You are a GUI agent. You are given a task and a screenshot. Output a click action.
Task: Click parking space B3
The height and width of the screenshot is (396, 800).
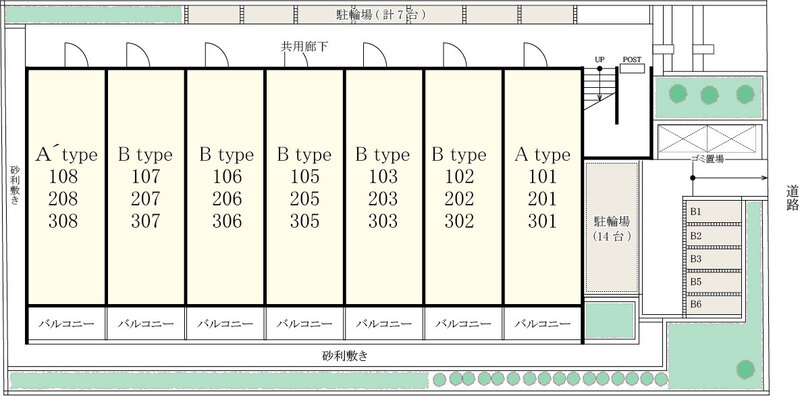[x=715, y=259]
